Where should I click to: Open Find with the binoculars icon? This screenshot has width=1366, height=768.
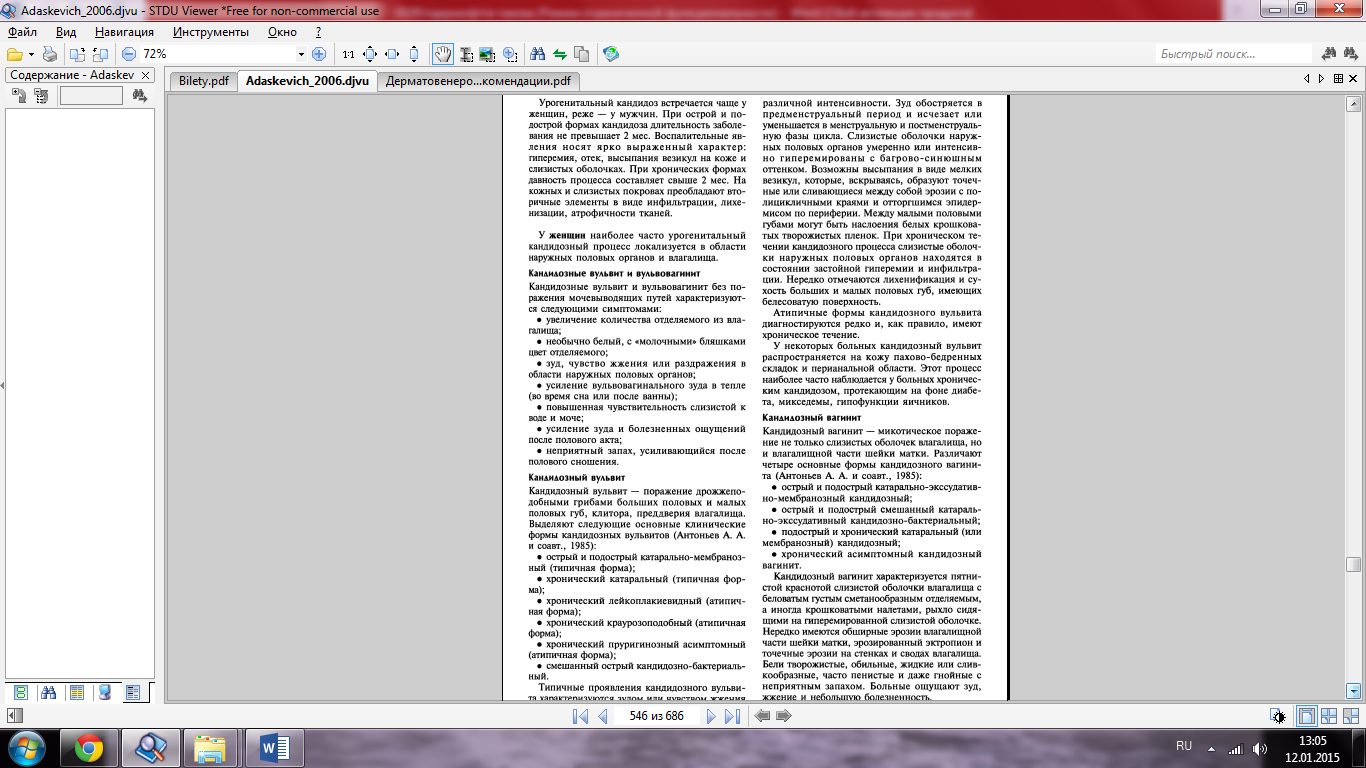click(538, 54)
